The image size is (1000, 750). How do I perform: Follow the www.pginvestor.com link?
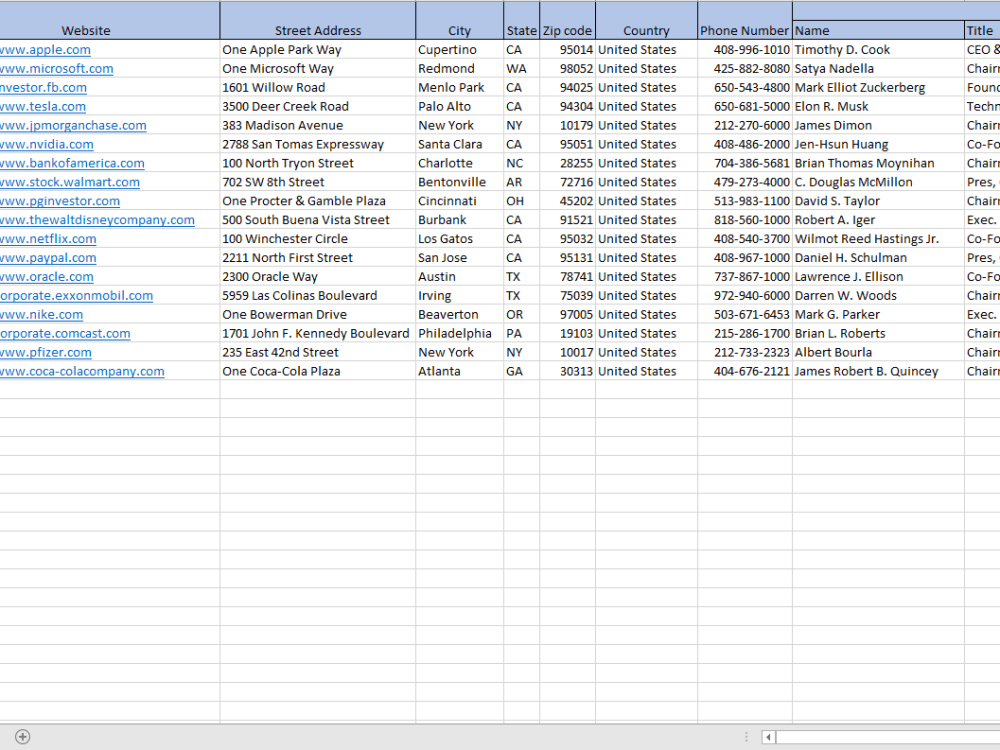[60, 202]
